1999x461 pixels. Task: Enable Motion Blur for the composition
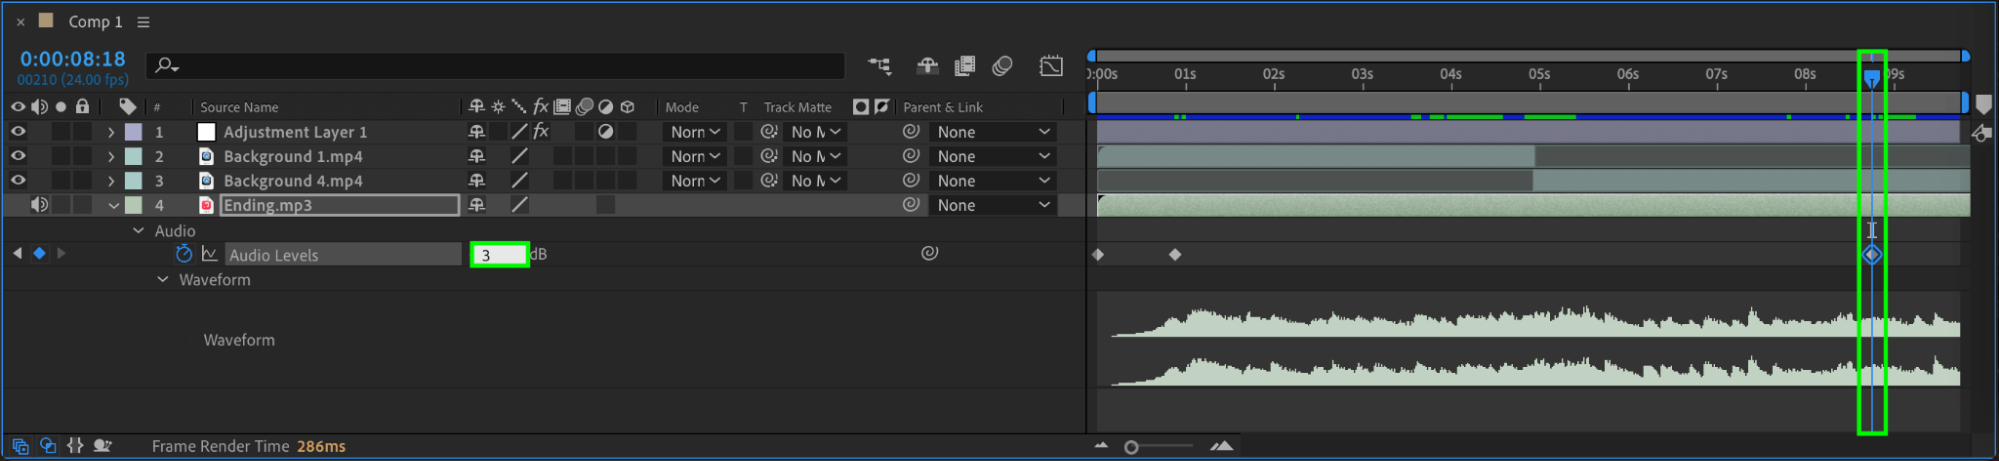[x=1002, y=66]
